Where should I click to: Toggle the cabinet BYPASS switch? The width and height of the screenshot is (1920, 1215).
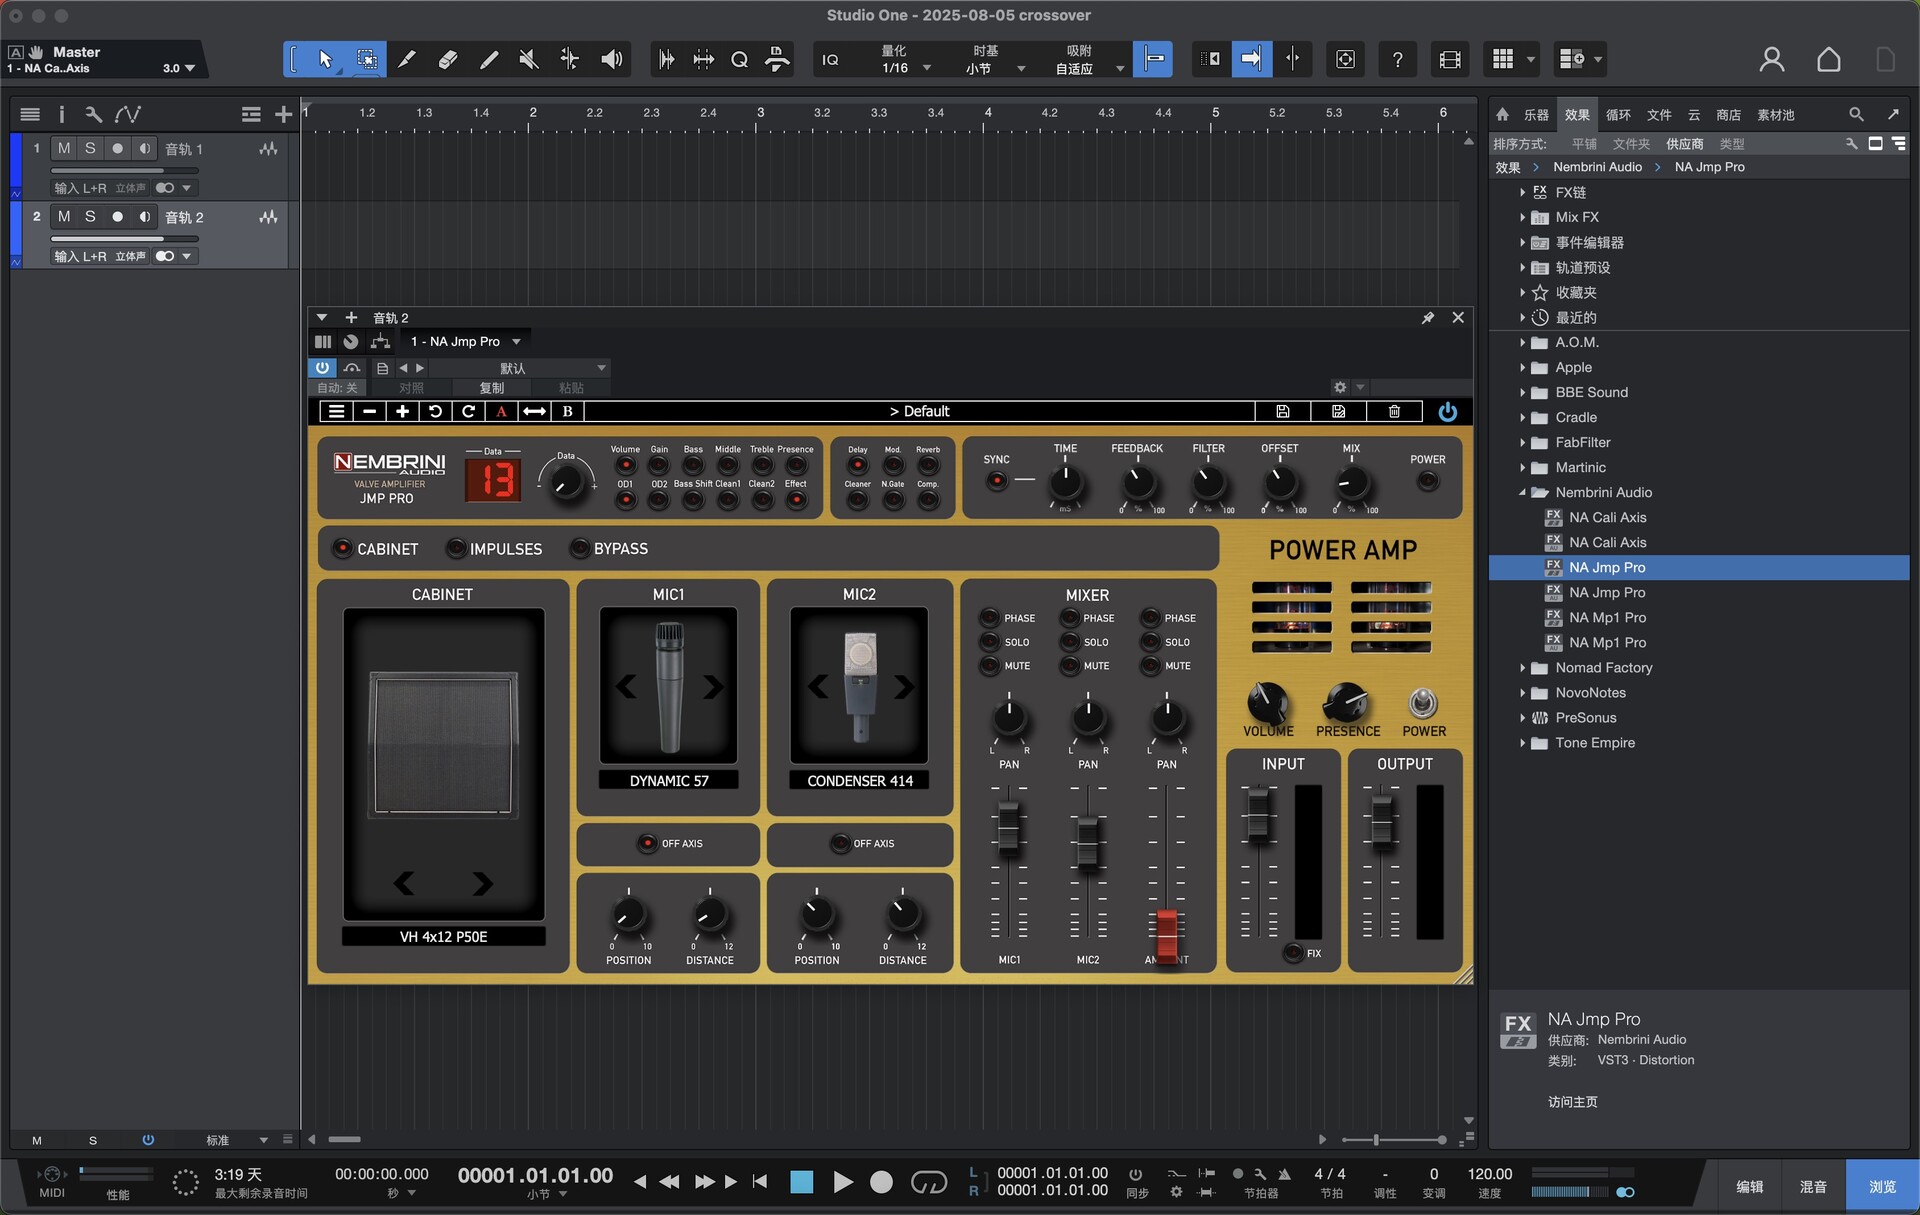(x=579, y=548)
